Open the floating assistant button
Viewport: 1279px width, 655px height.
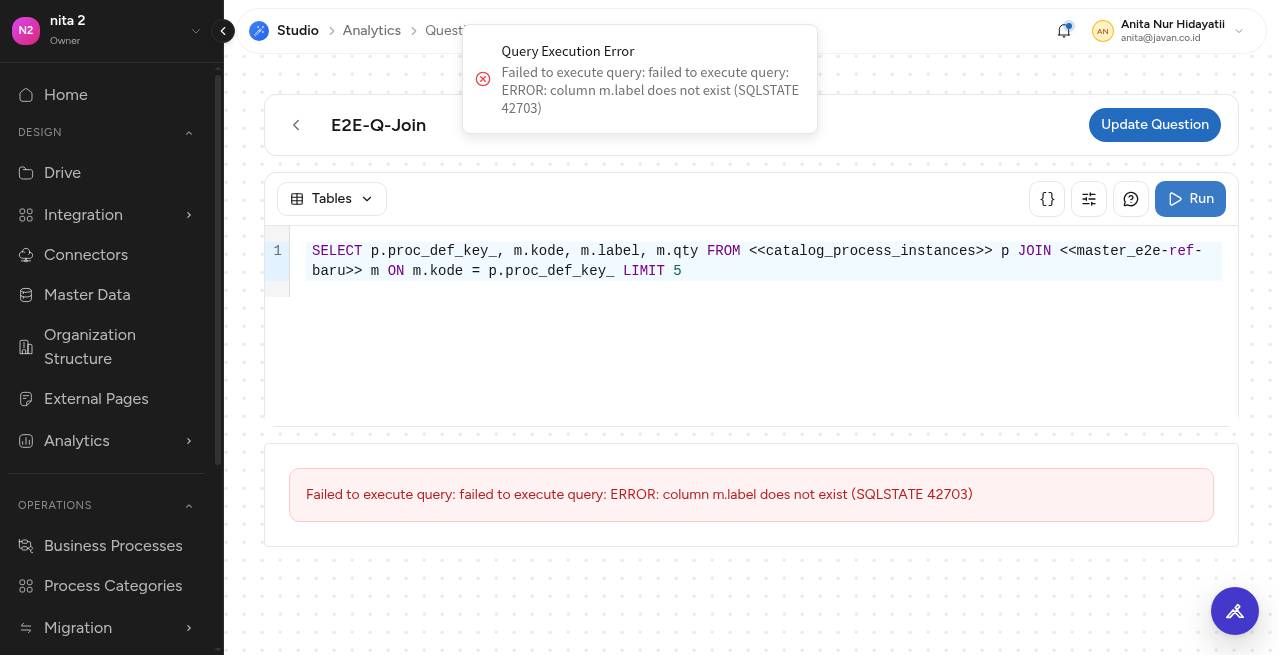point(1235,611)
